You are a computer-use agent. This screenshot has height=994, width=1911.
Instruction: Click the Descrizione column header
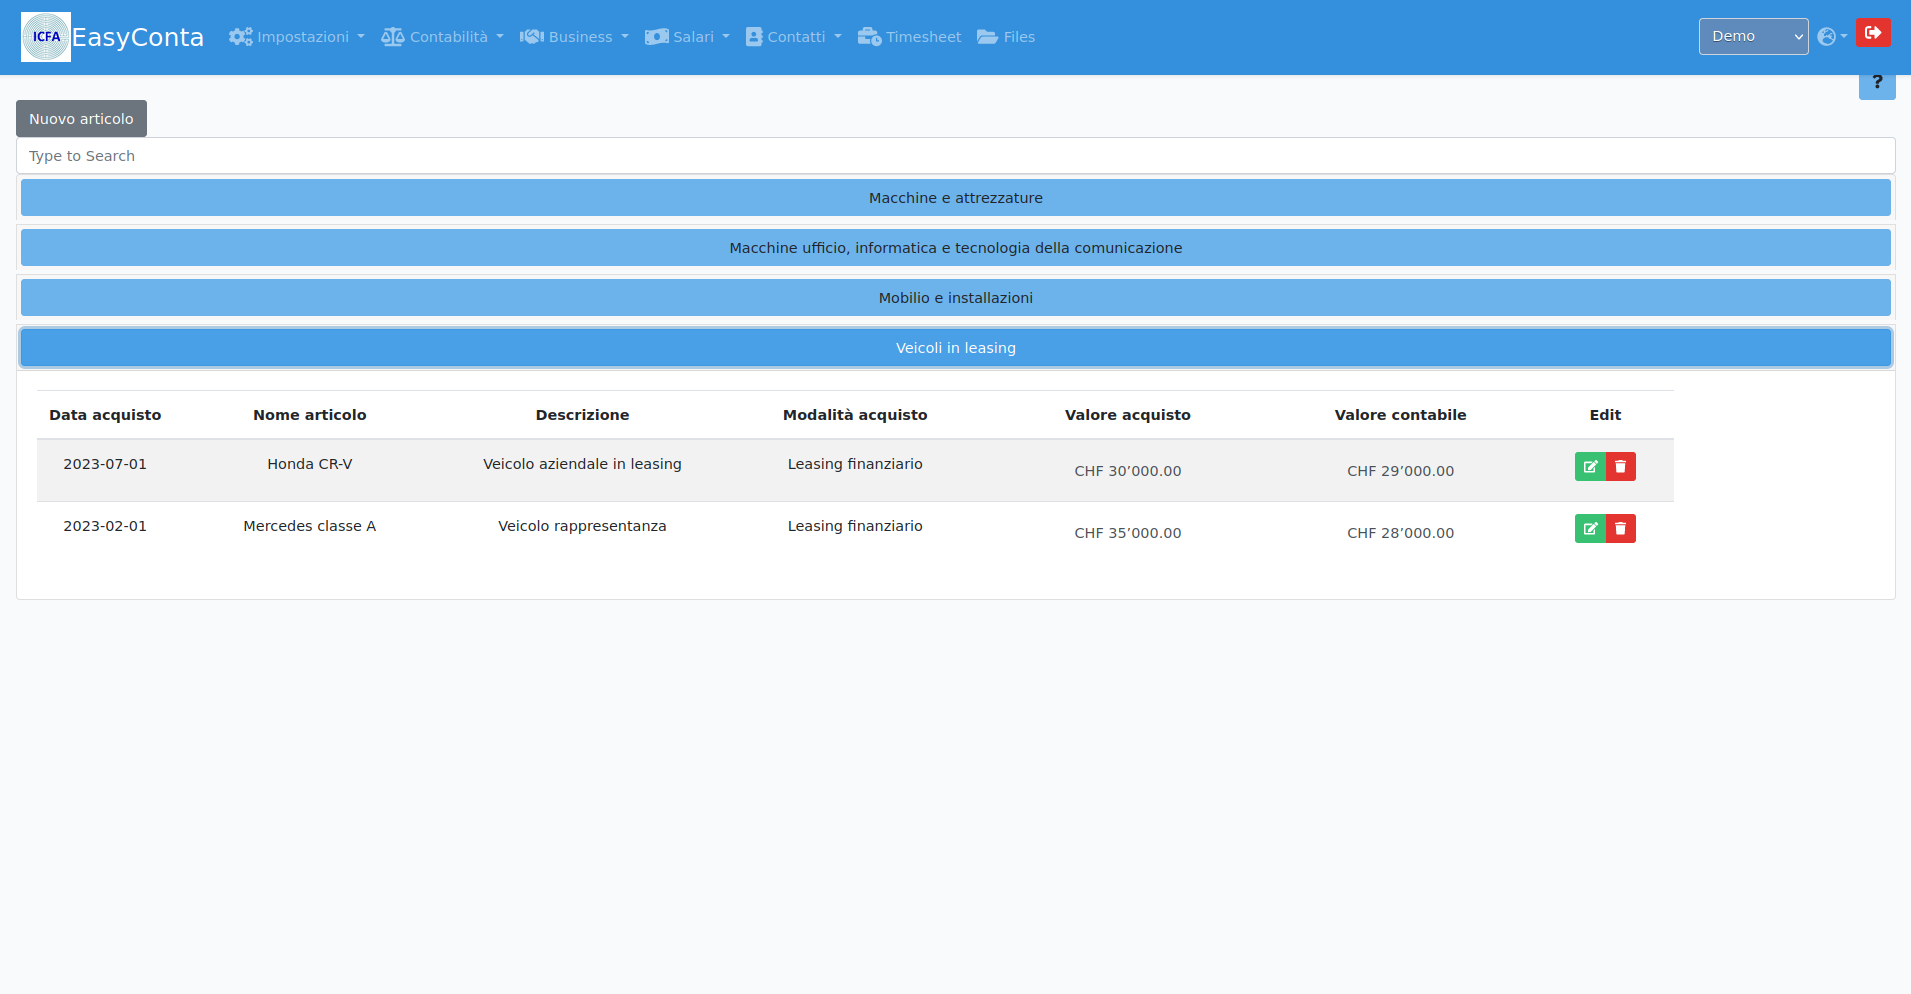pos(582,415)
